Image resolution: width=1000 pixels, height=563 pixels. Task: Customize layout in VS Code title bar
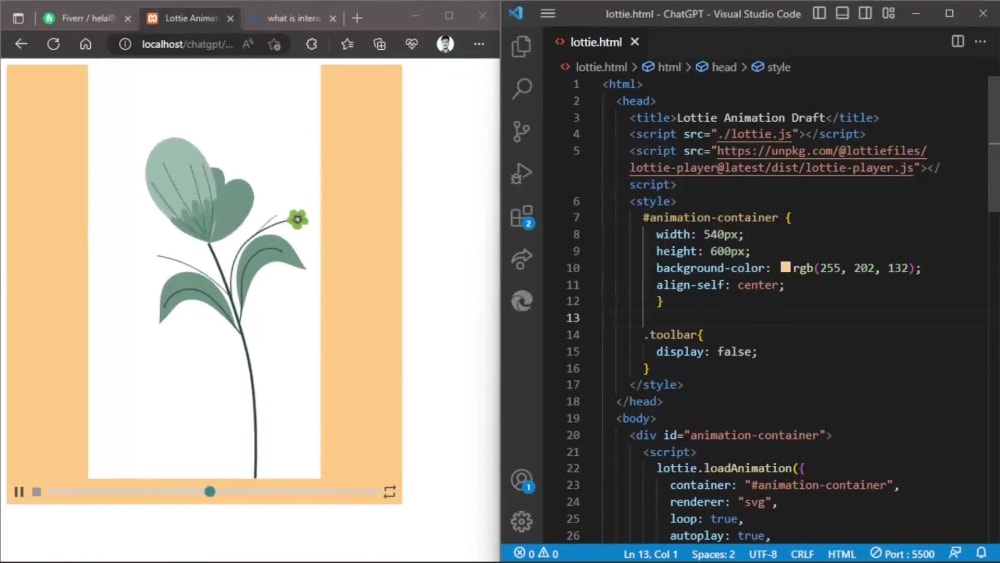click(x=888, y=13)
